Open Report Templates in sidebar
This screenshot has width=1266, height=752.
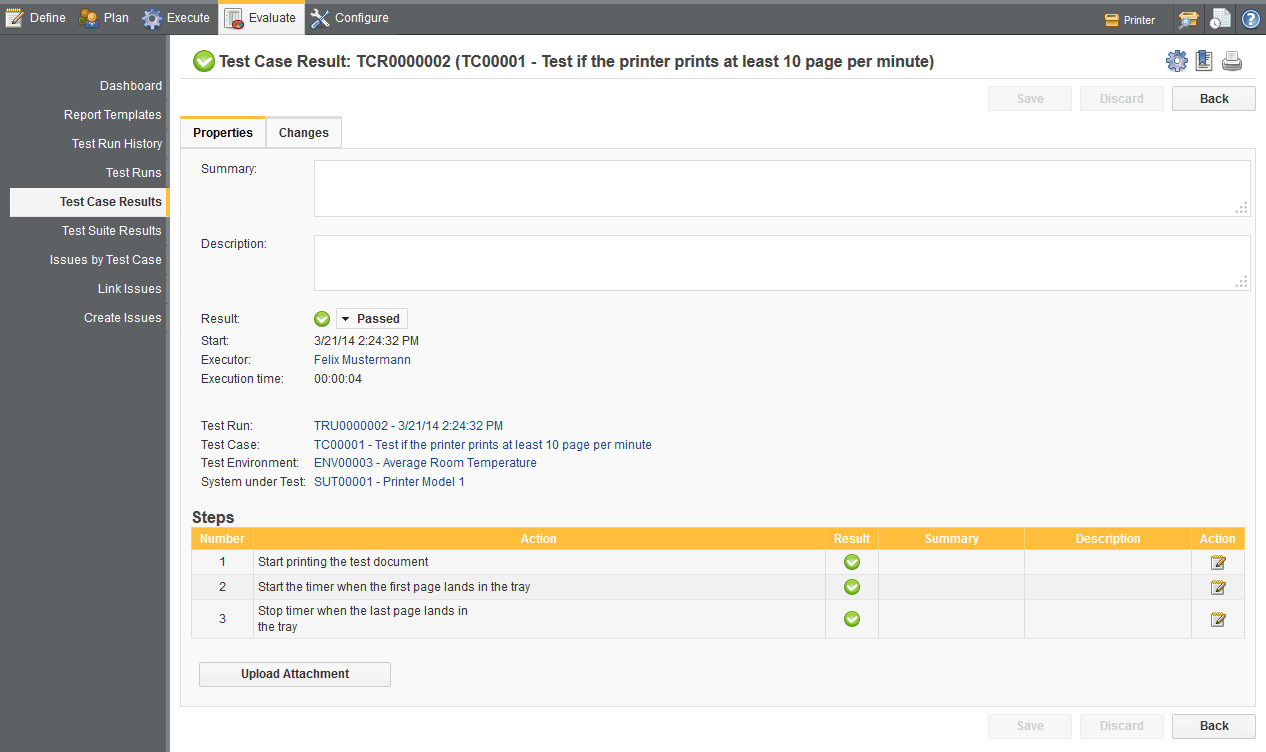113,115
